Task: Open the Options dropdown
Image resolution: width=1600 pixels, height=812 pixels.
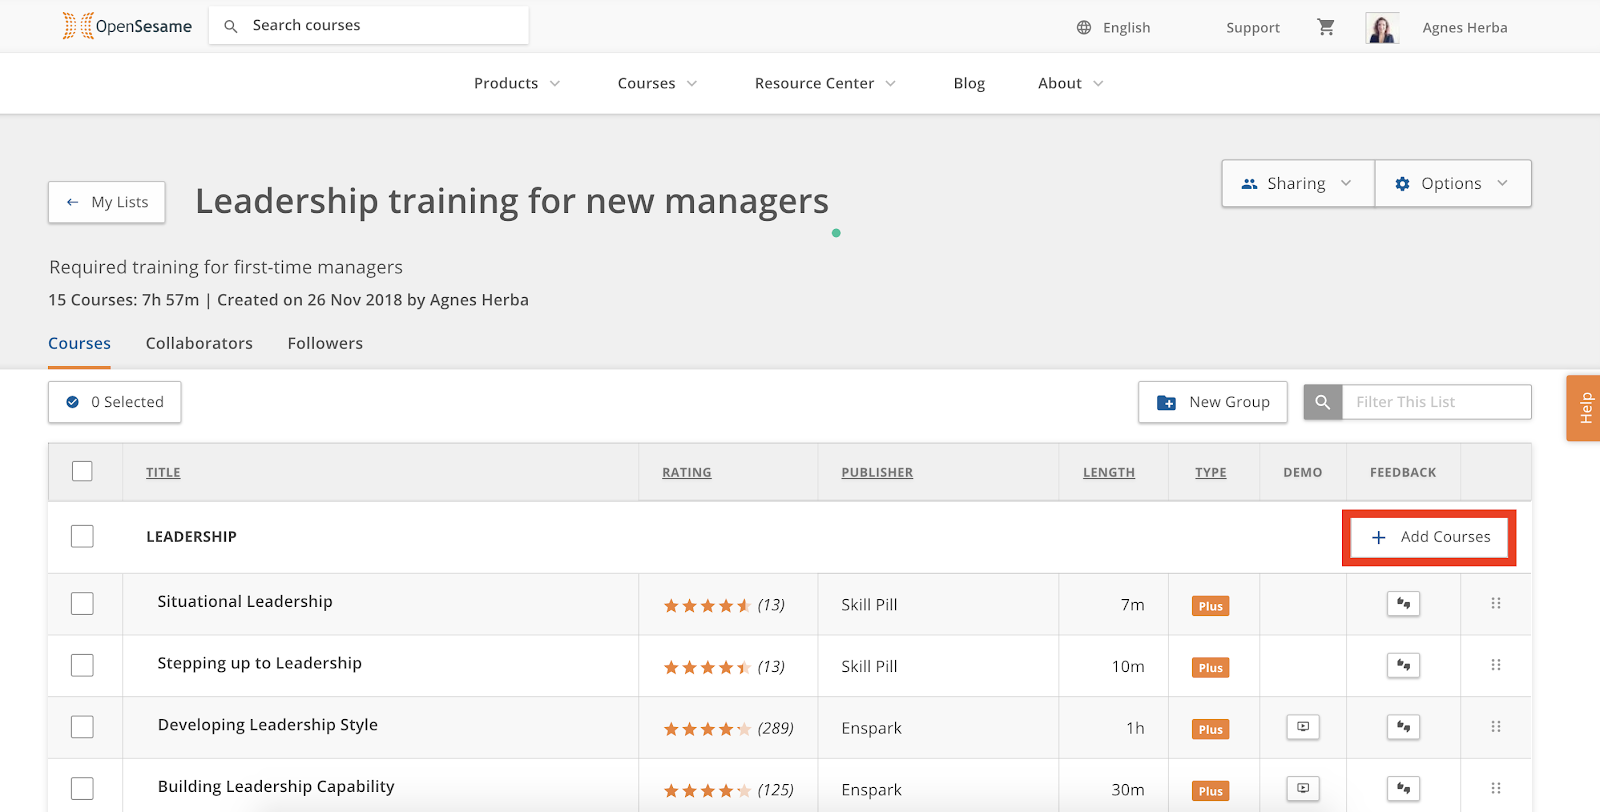Action: point(1452,184)
